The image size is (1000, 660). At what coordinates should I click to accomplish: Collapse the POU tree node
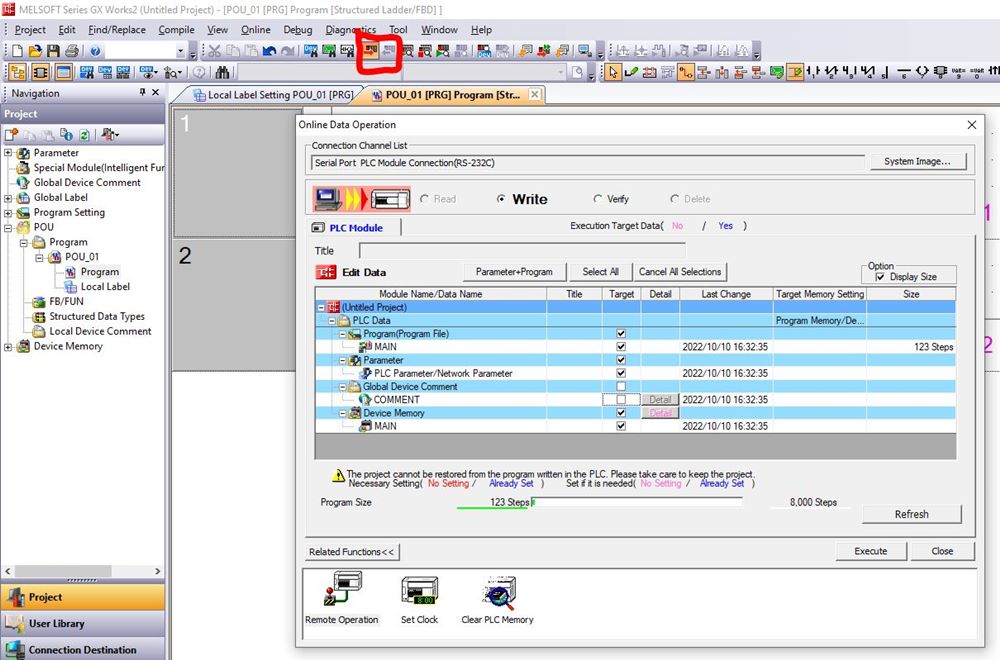pyautogui.click(x=8, y=228)
